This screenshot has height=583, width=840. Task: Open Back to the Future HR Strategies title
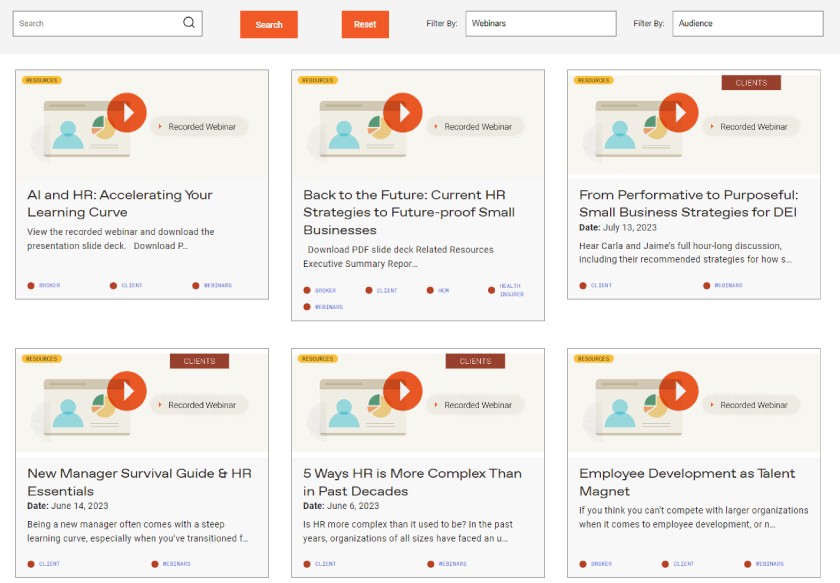[x=409, y=212]
